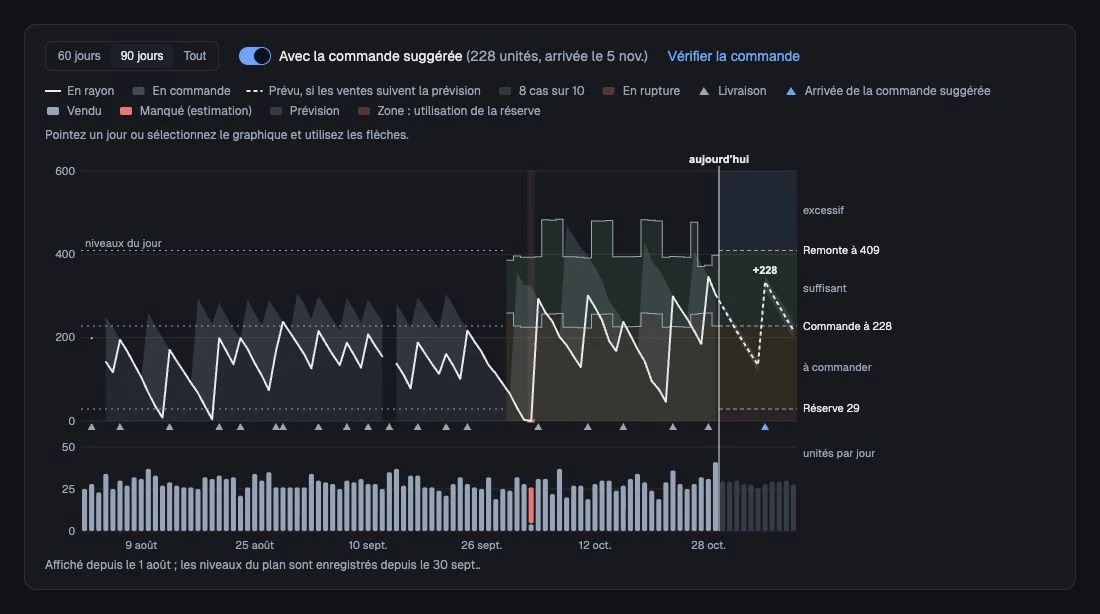This screenshot has width=1100, height=614.
Task: Select the 60 jours range tab
Action: tap(79, 56)
